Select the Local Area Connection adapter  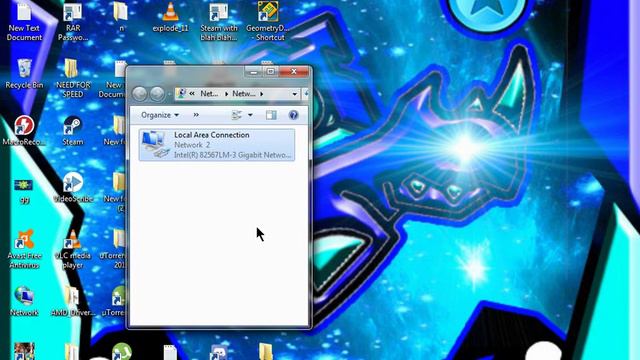(x=217, y=145)
